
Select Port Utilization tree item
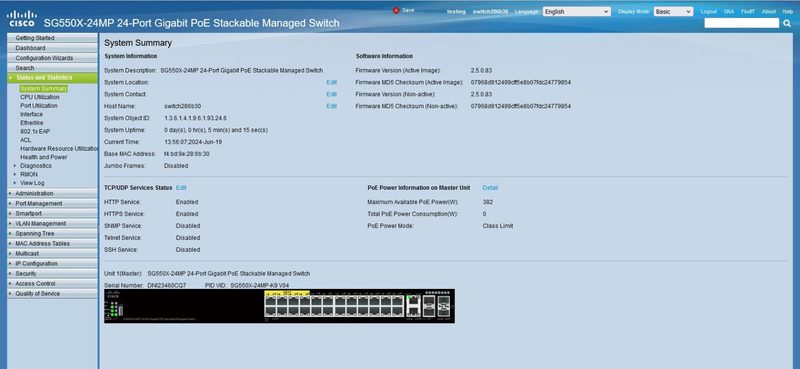pos(39,106)
